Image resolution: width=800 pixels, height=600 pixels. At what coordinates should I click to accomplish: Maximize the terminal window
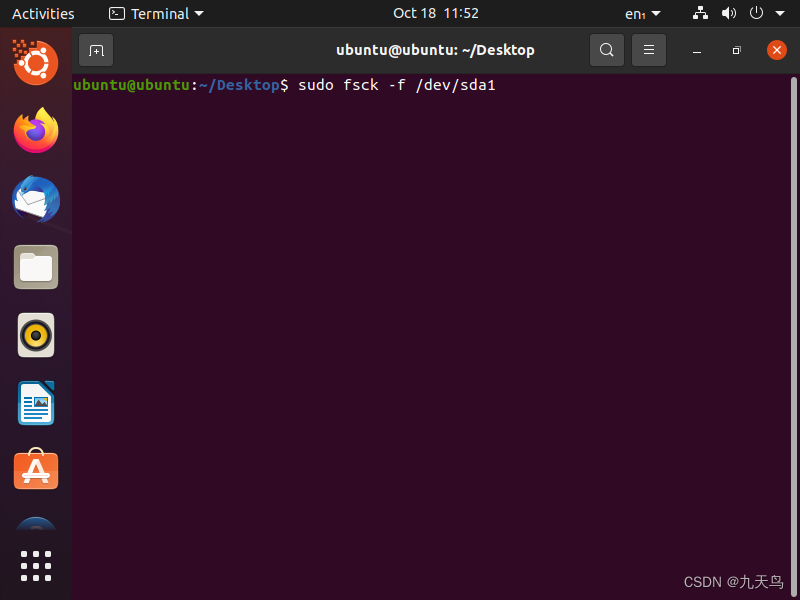click(736, 51)
